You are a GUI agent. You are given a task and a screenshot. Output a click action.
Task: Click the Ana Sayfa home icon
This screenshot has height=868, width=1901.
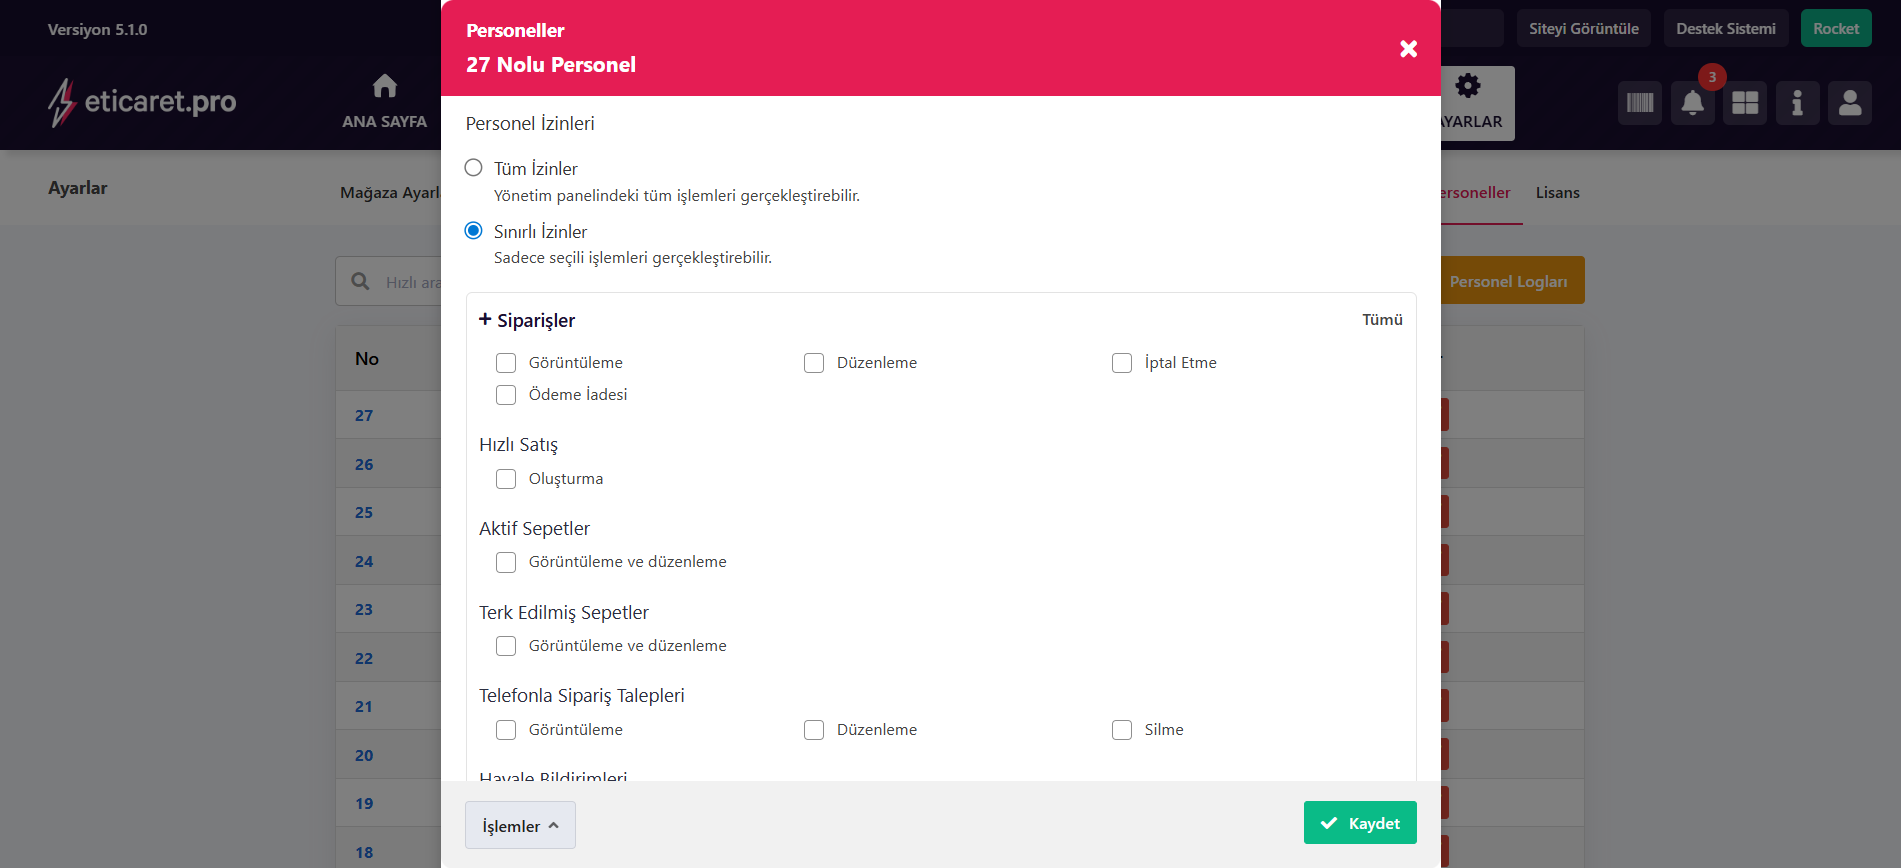[x=384, y=87]
